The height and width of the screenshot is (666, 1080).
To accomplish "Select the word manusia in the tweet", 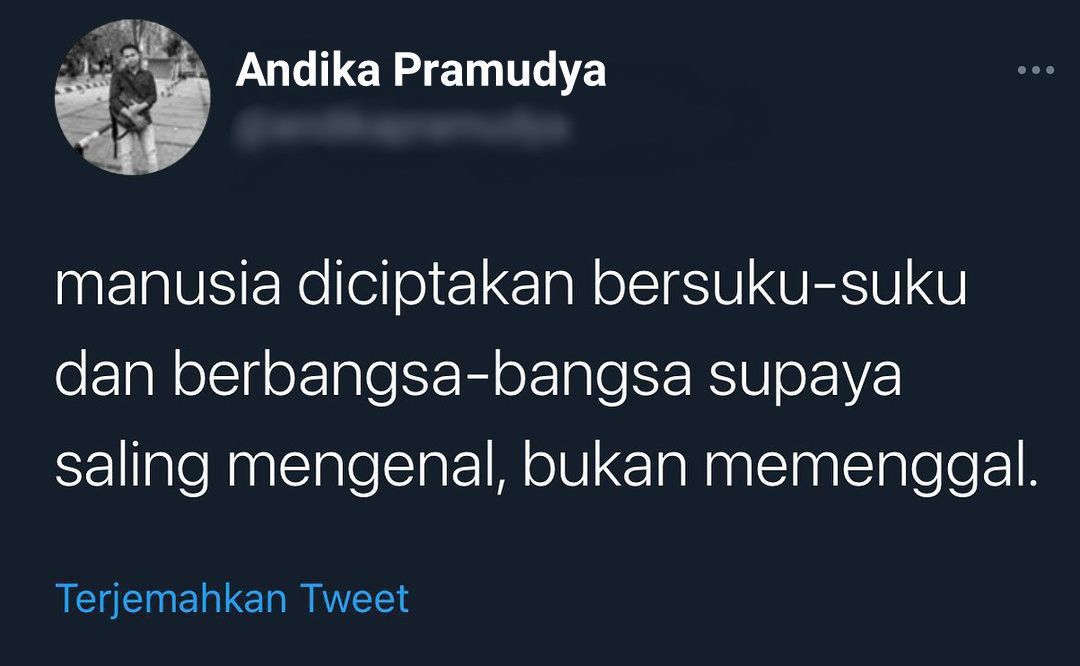I will click(x=168, y=284).
